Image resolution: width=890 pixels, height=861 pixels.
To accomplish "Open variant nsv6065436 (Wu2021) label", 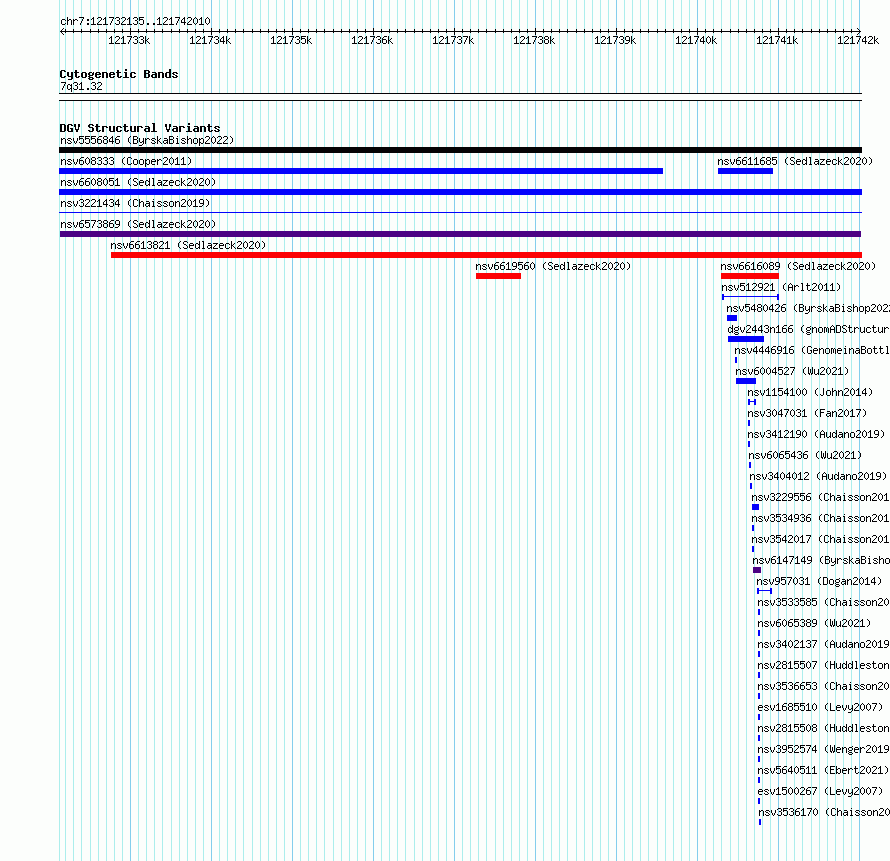I will pyautogui.click(x=805, y=455).
